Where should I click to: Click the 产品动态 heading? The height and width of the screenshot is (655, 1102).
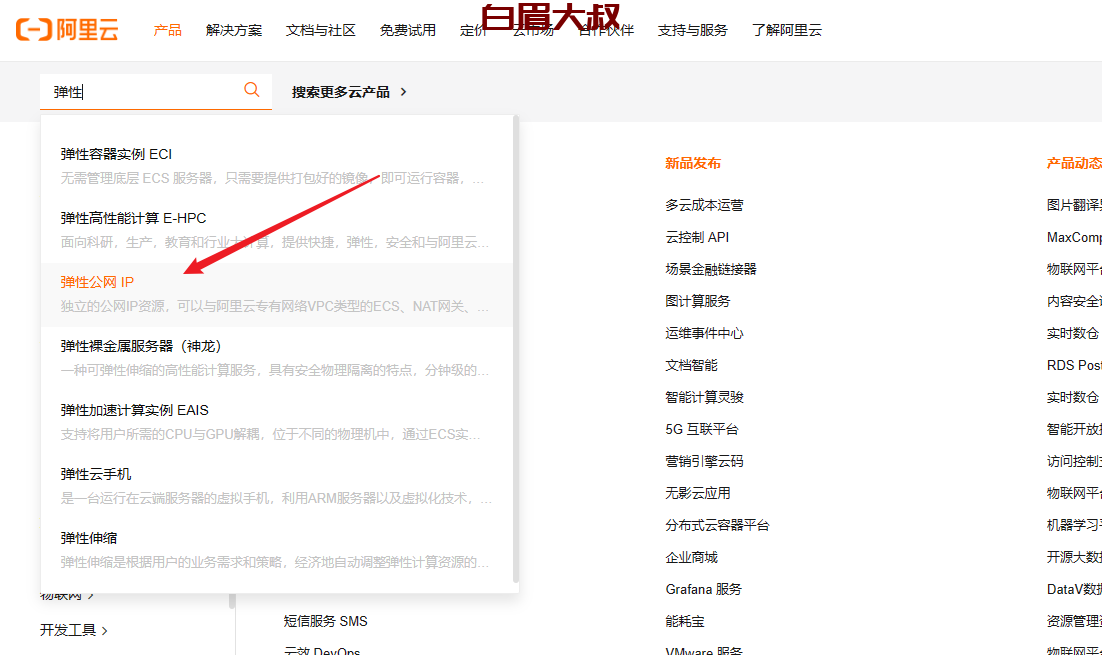coord(1074,163)
